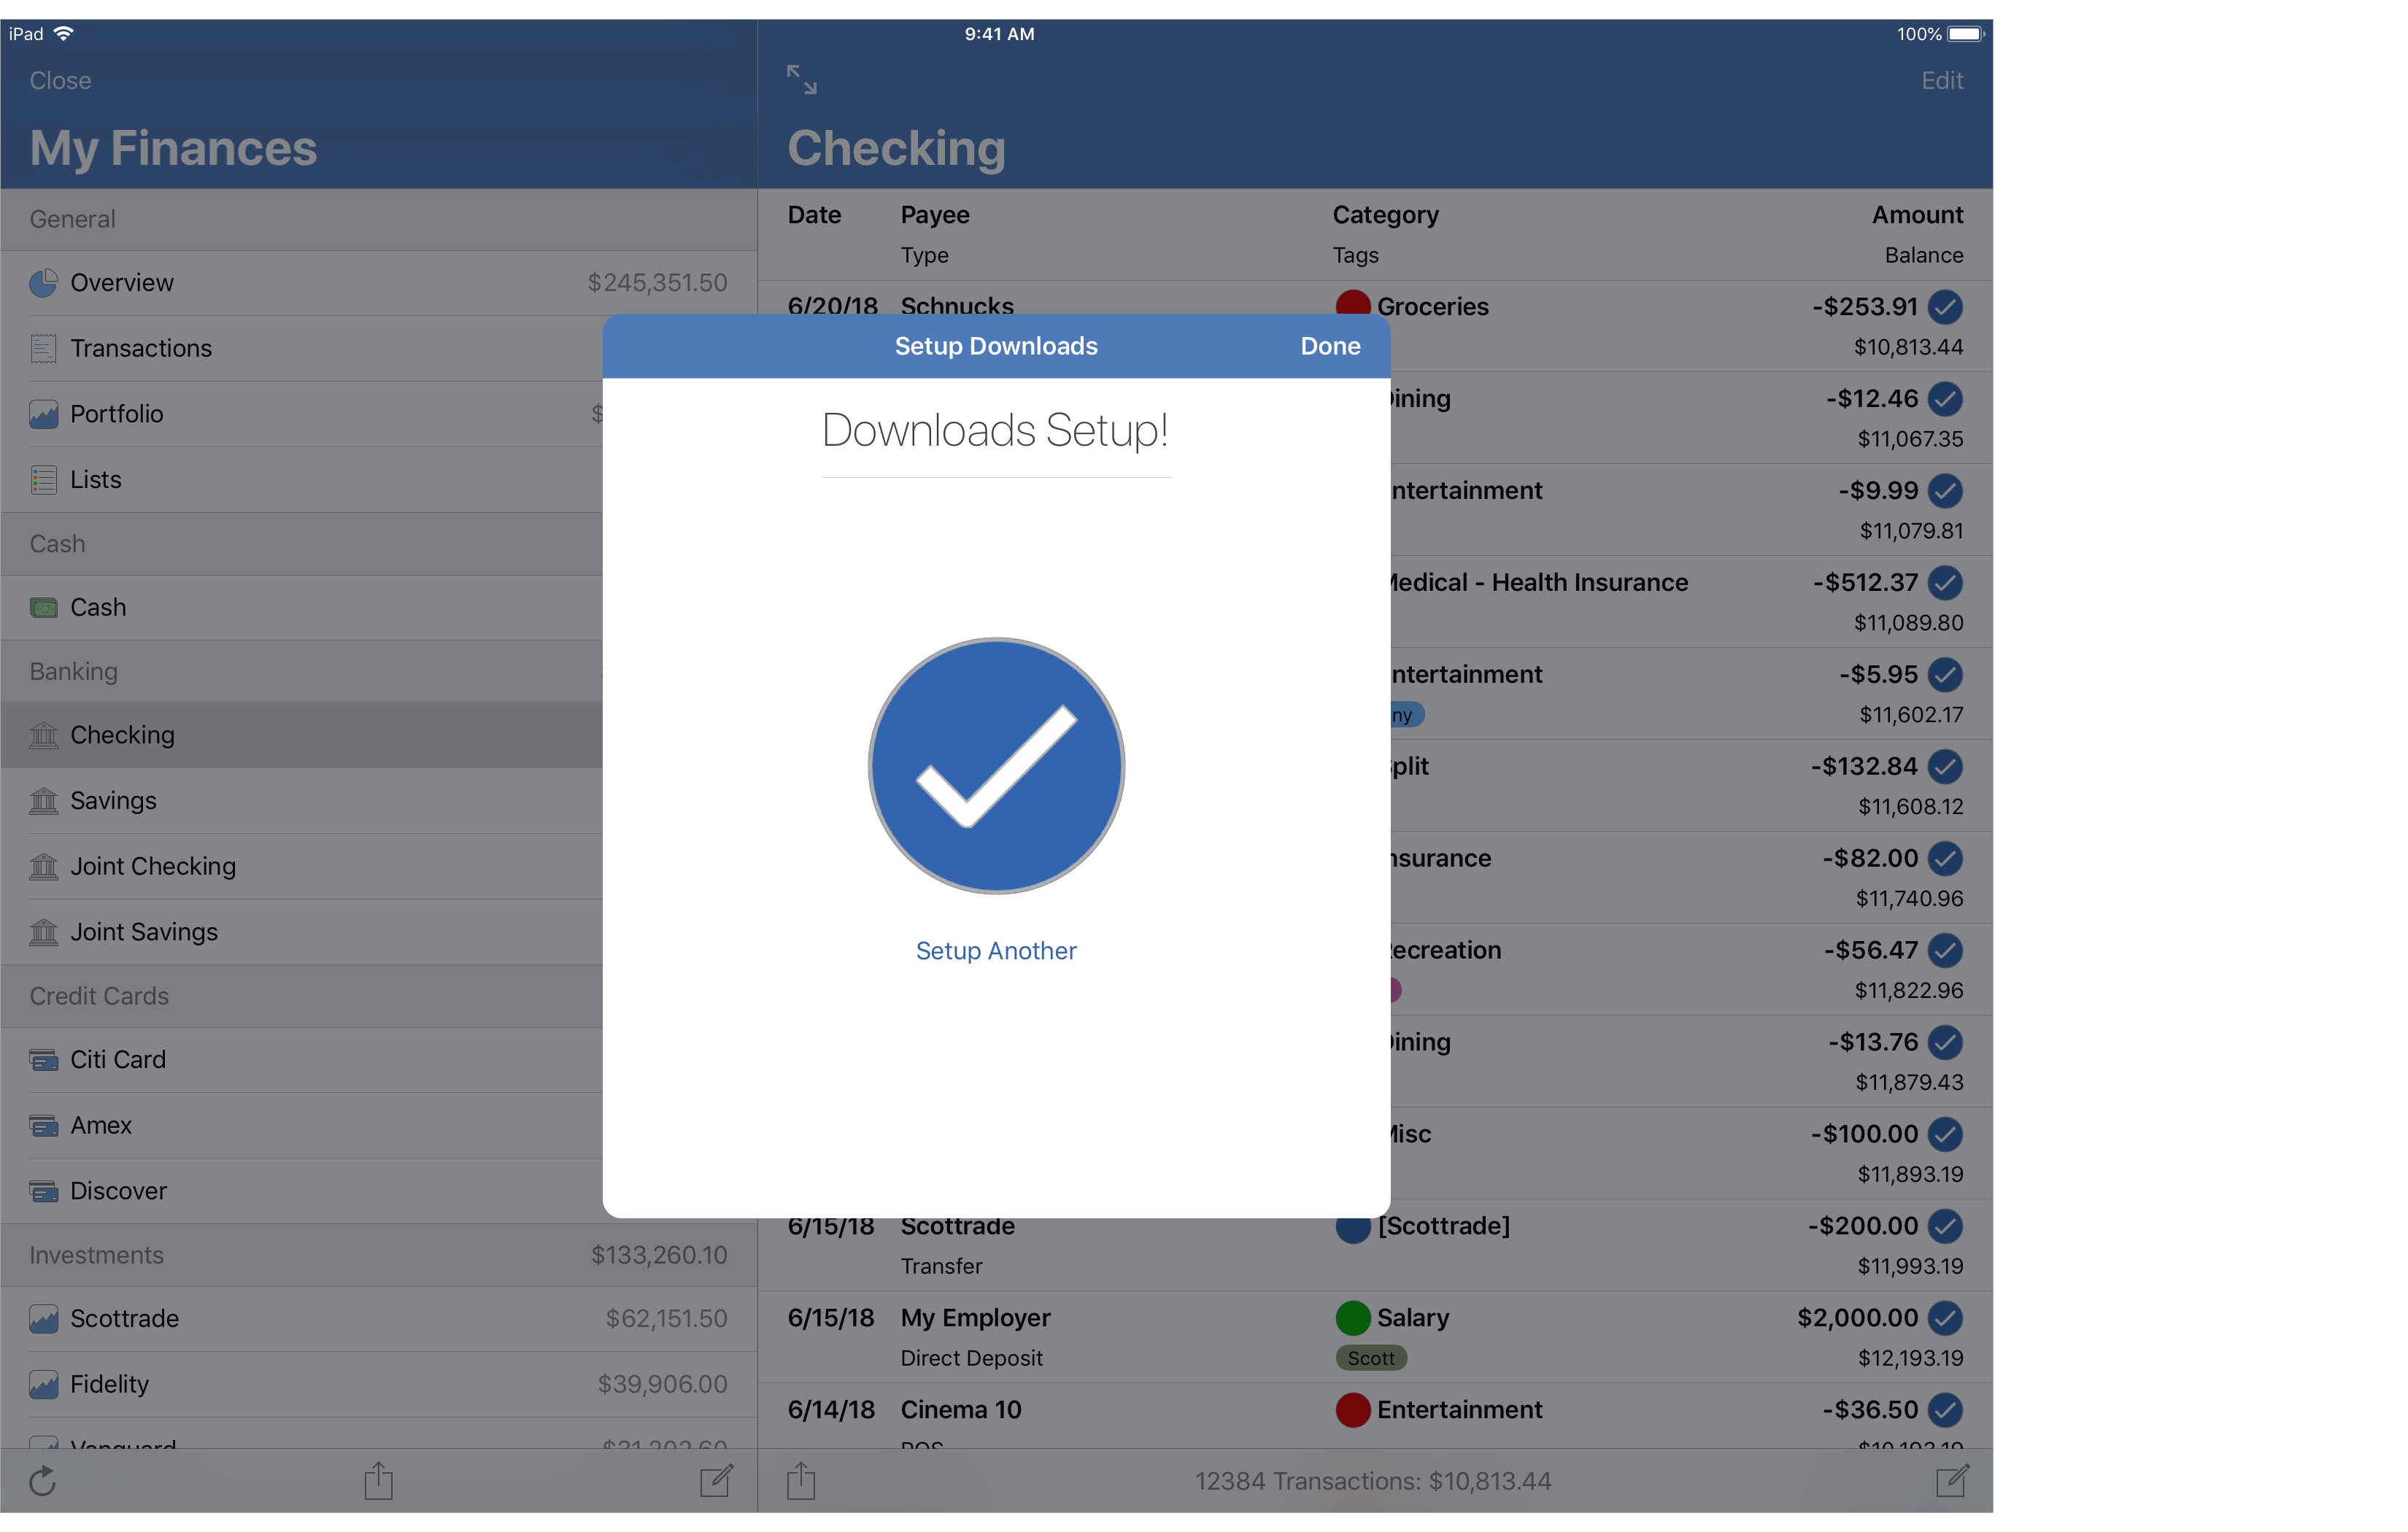
Task: Select Savings account in sidebar
Action: pyautogui.click(x=113, y=801)
